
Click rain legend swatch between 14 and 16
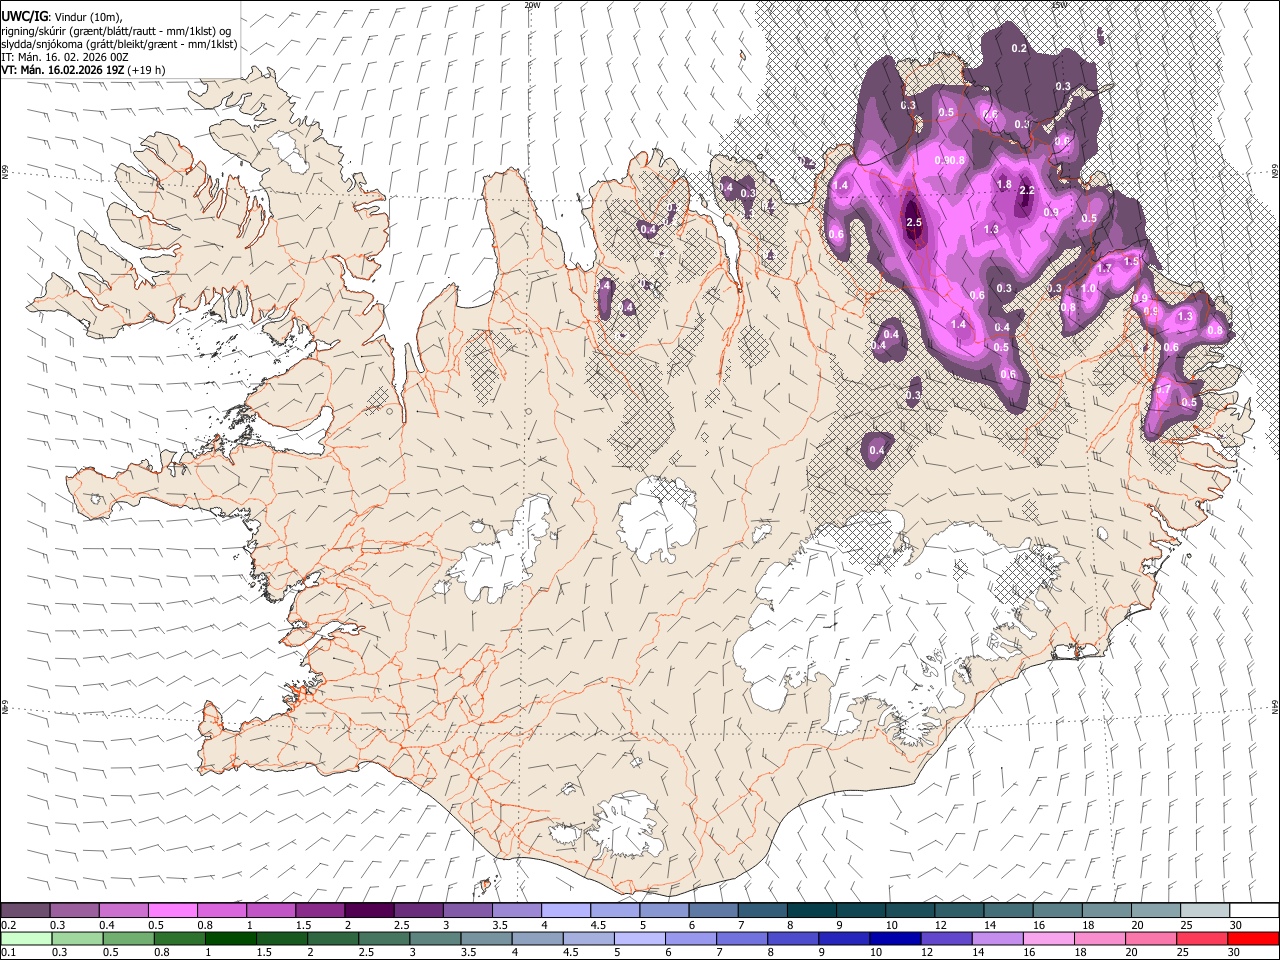coord(996,938)
